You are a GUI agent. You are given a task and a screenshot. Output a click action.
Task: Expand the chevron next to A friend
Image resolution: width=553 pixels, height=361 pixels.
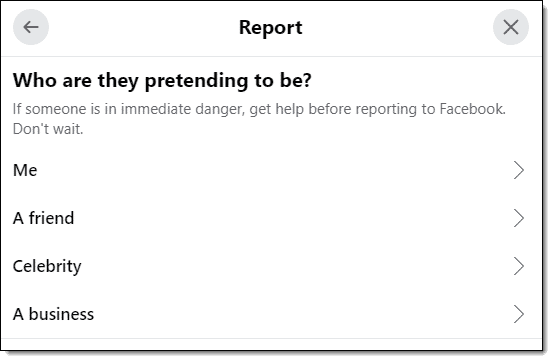[518, 218]
